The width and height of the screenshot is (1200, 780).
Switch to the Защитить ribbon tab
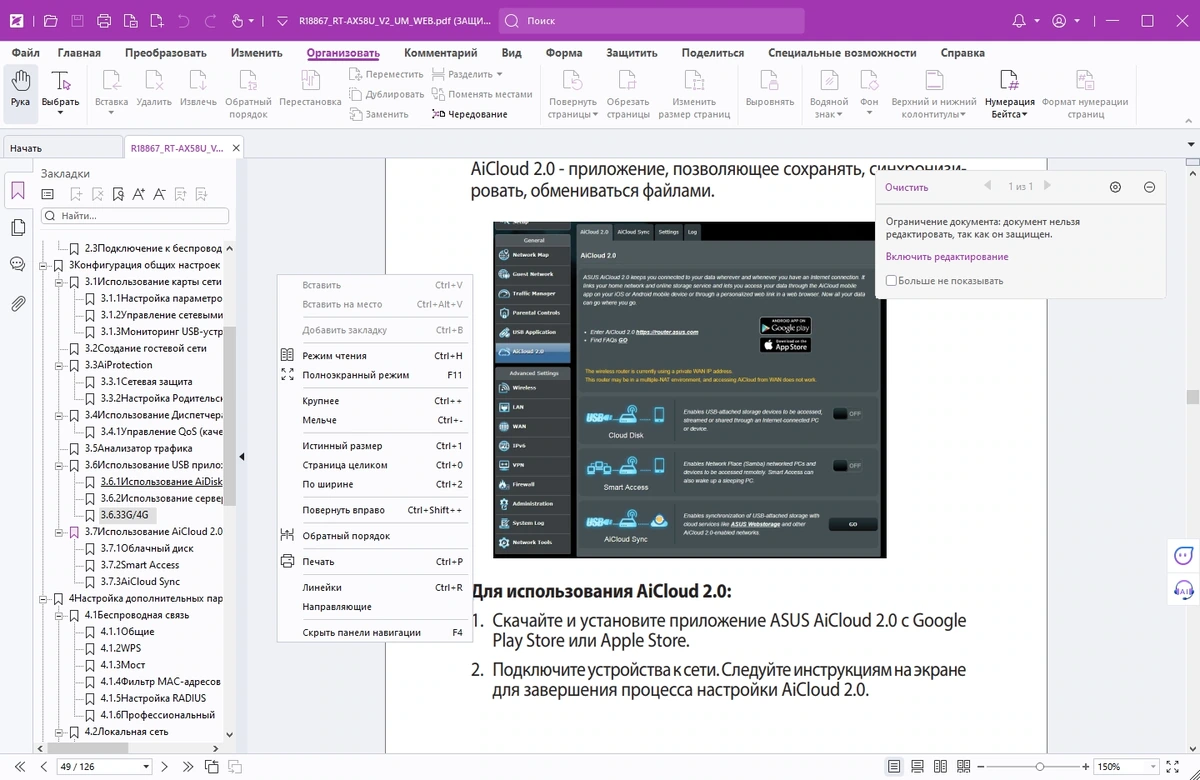(x=632, y=53)
